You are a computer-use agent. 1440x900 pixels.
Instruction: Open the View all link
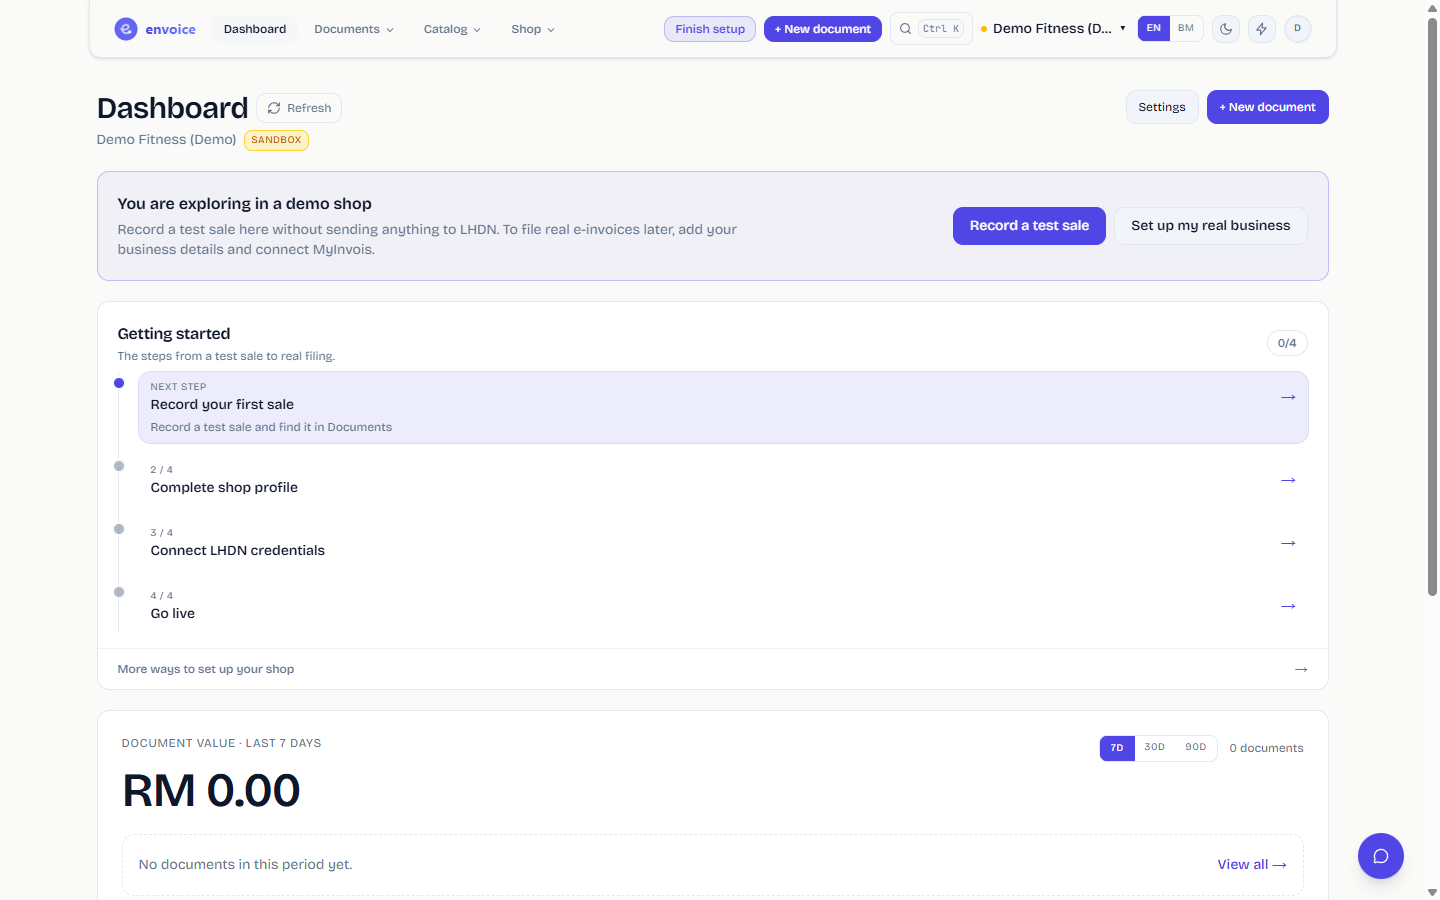[x=1252, y=865]
